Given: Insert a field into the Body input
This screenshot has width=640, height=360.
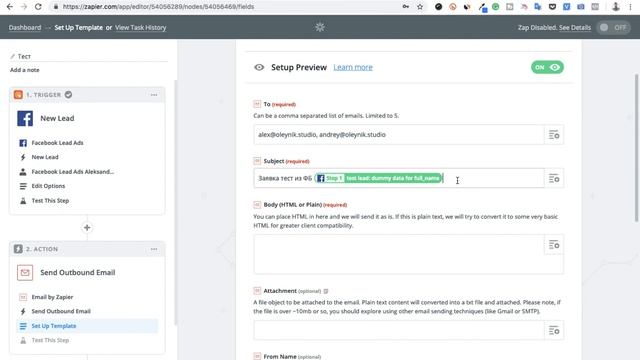Looking at the screenshot, I should tap(554, 244).
